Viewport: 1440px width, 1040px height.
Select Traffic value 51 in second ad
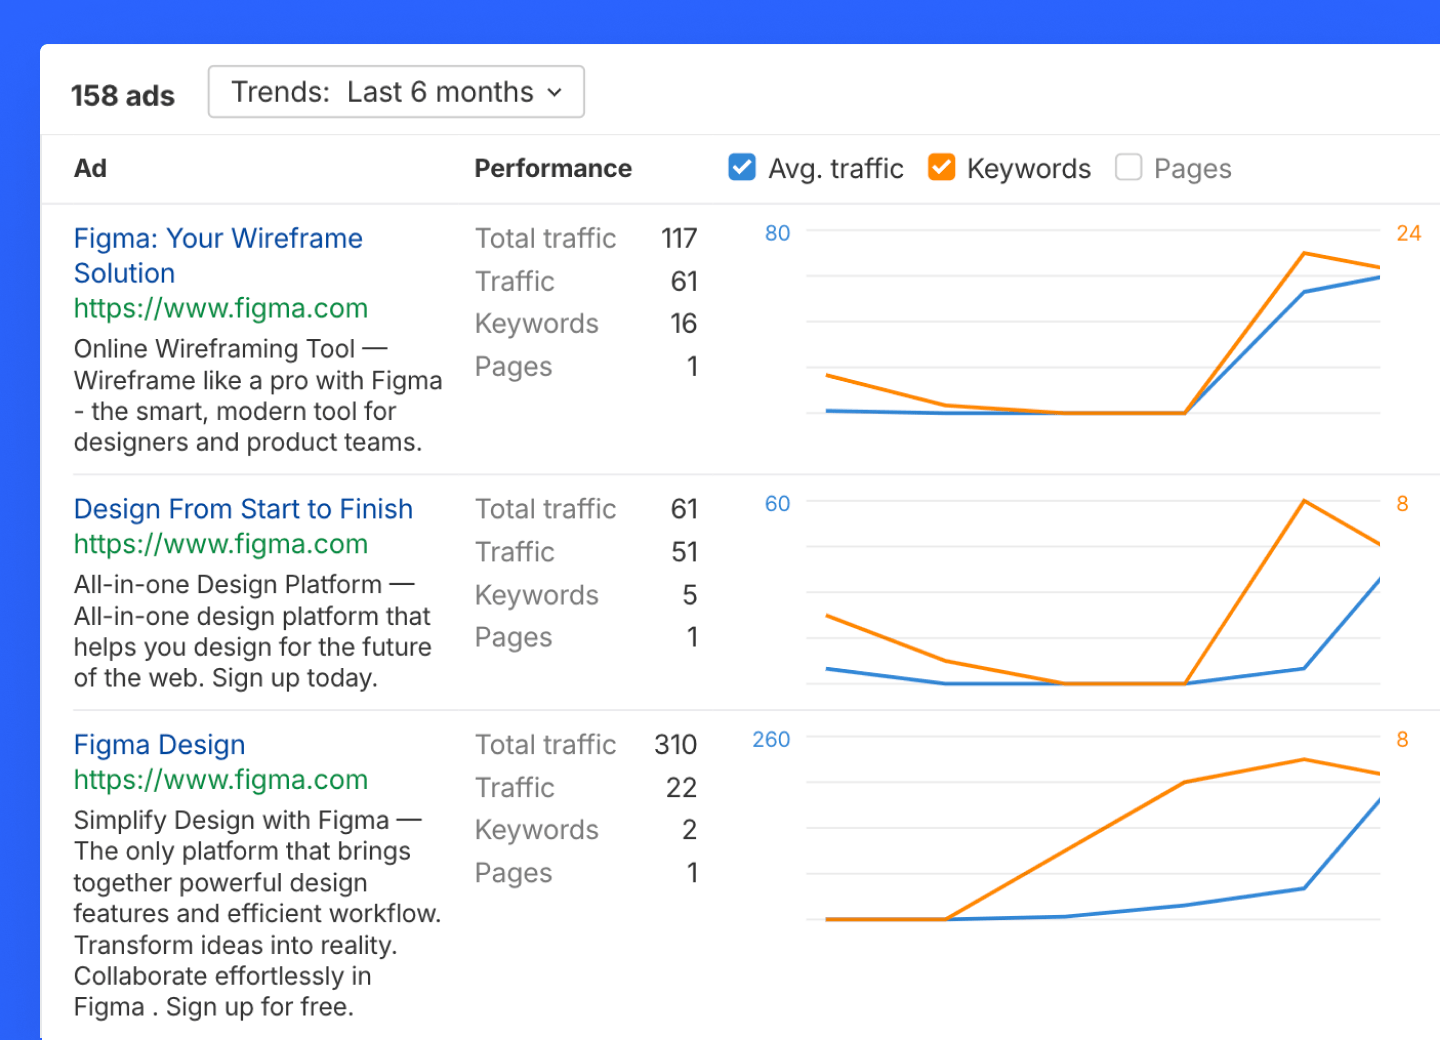[684, 552]
